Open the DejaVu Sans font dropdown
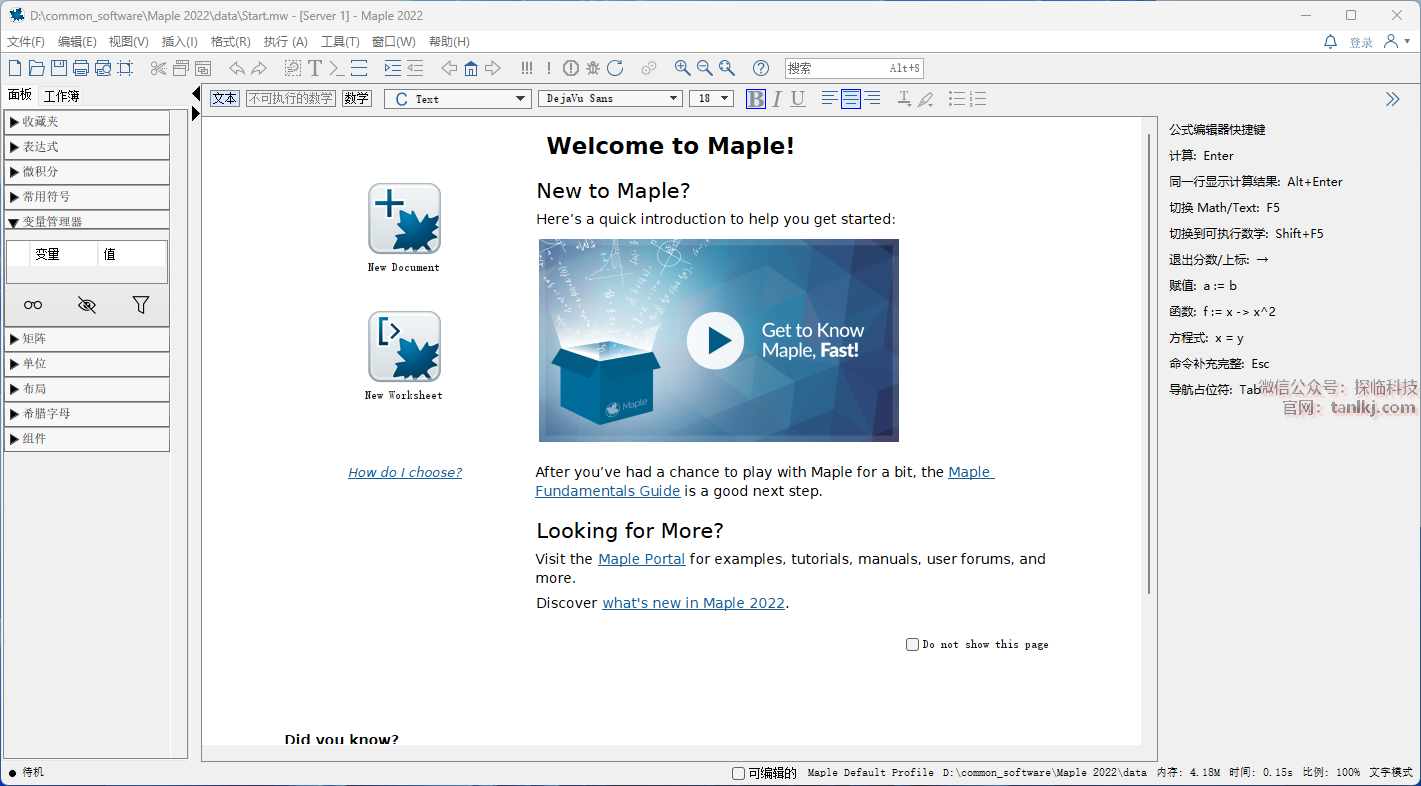The image size is (1421, 786). [610, 98]
